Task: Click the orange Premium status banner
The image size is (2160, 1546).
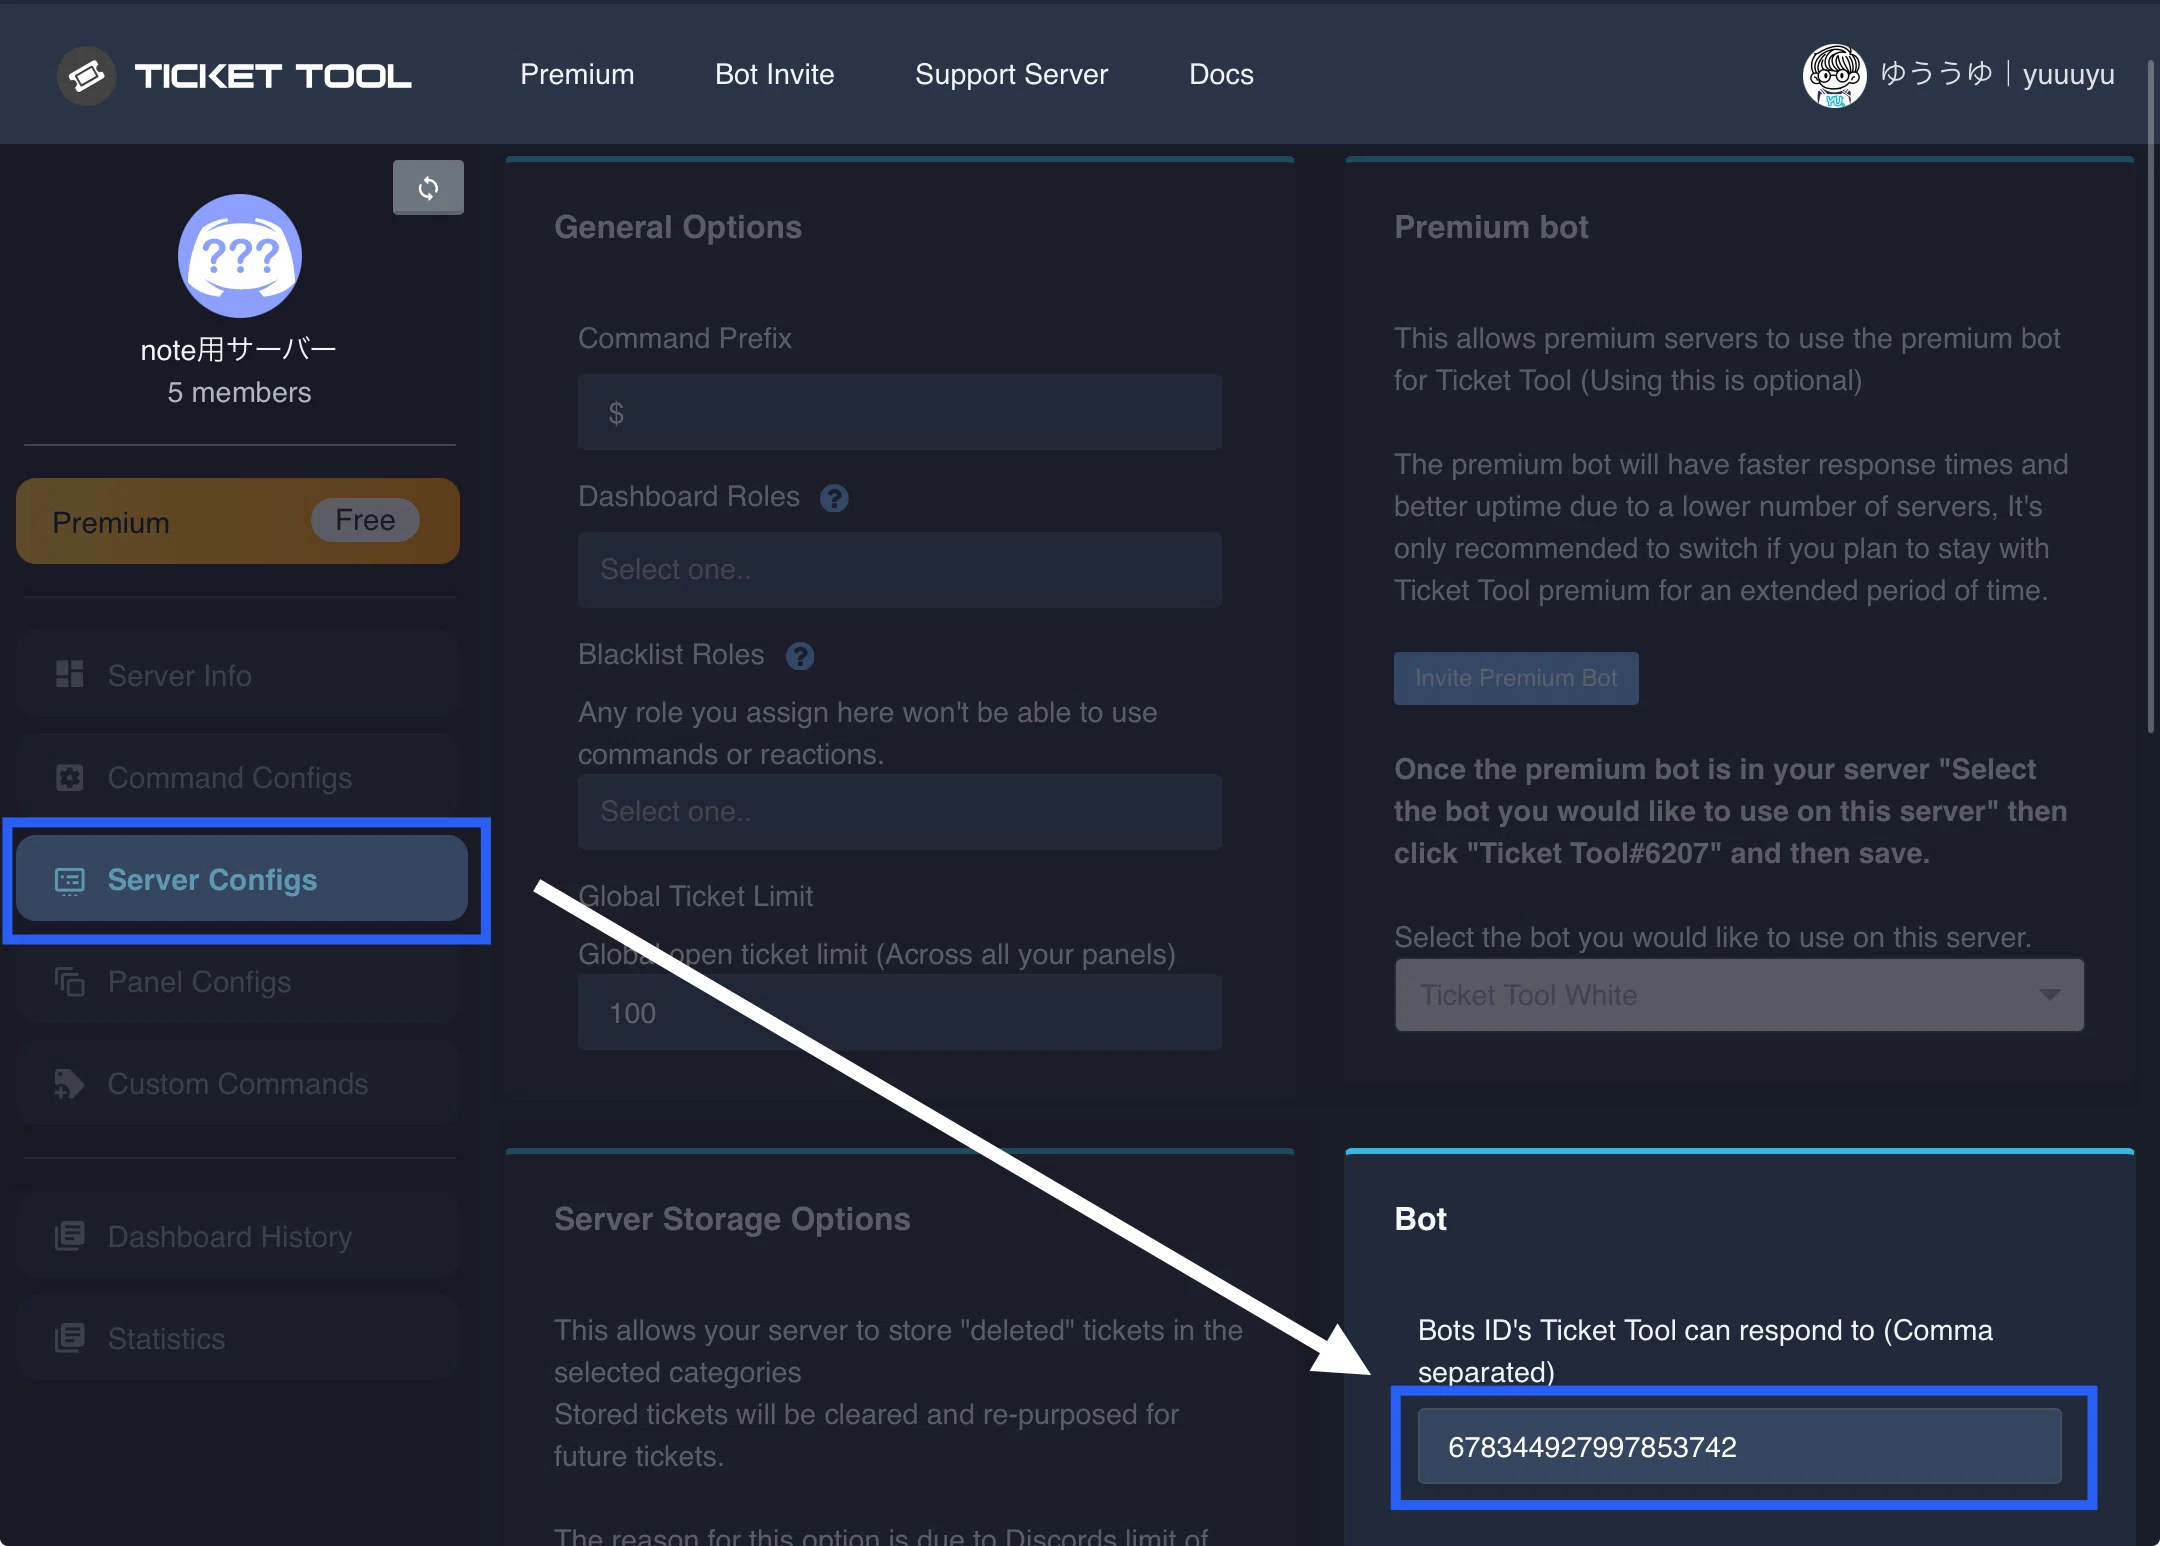Action: click(238, 521)
